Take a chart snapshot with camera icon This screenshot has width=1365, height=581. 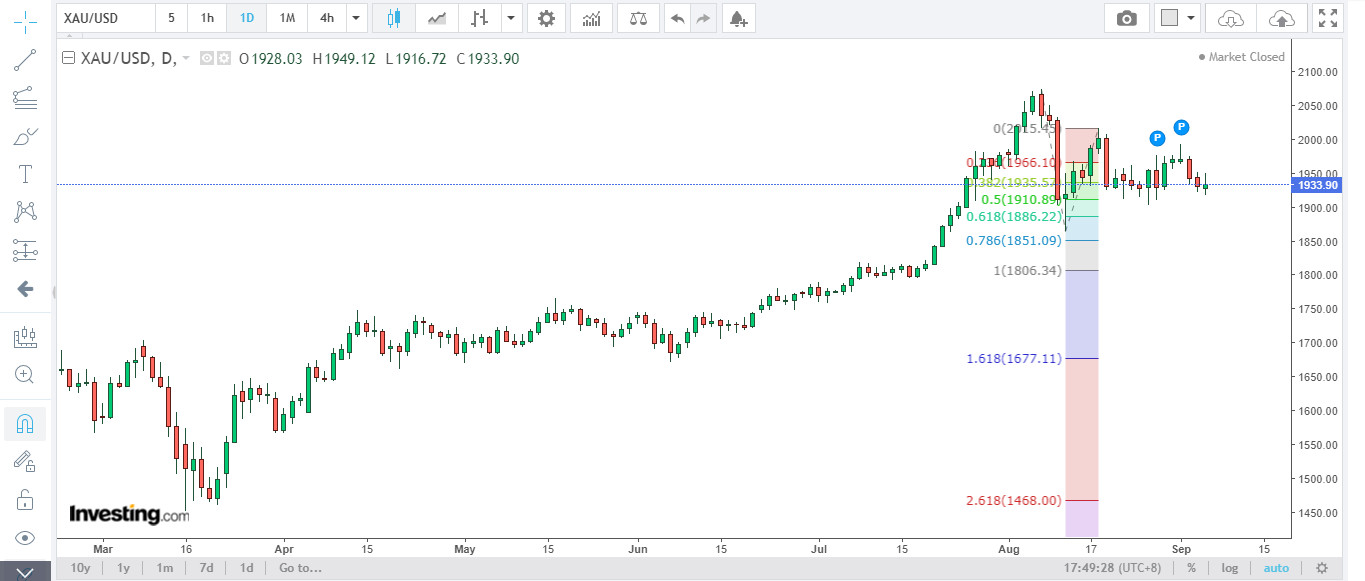1127,18
